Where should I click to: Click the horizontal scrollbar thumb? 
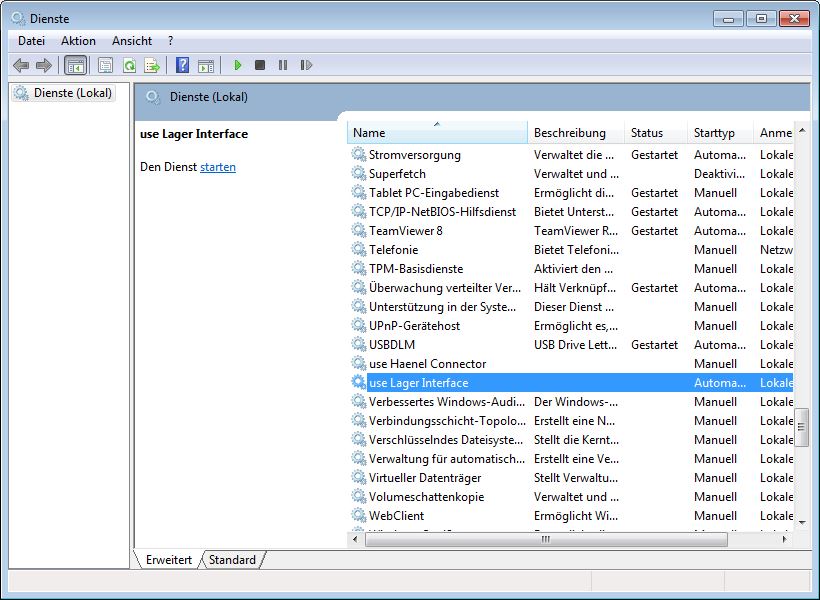[x=546, y=539]
